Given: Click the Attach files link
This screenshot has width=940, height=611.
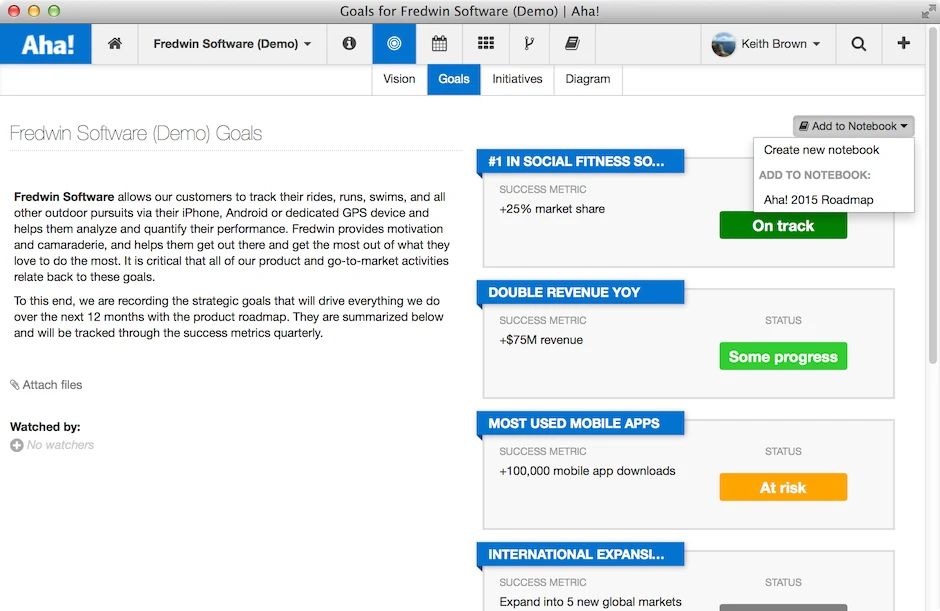Looking at the screenshot, I should click(x=52, y=385).
